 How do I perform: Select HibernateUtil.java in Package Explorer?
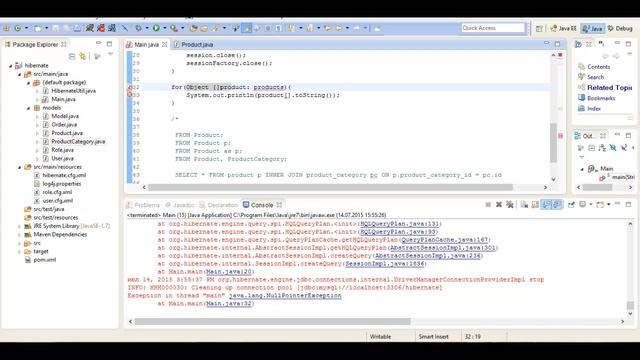(x=73, y=91)
